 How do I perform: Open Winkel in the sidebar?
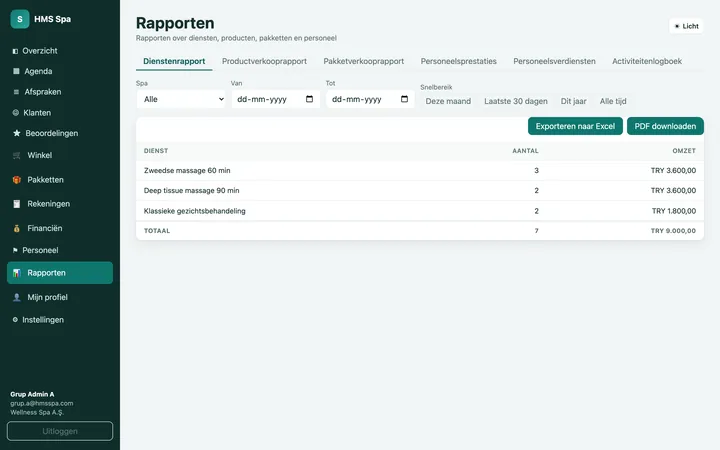pyautogui.click(x=60, y=156)
